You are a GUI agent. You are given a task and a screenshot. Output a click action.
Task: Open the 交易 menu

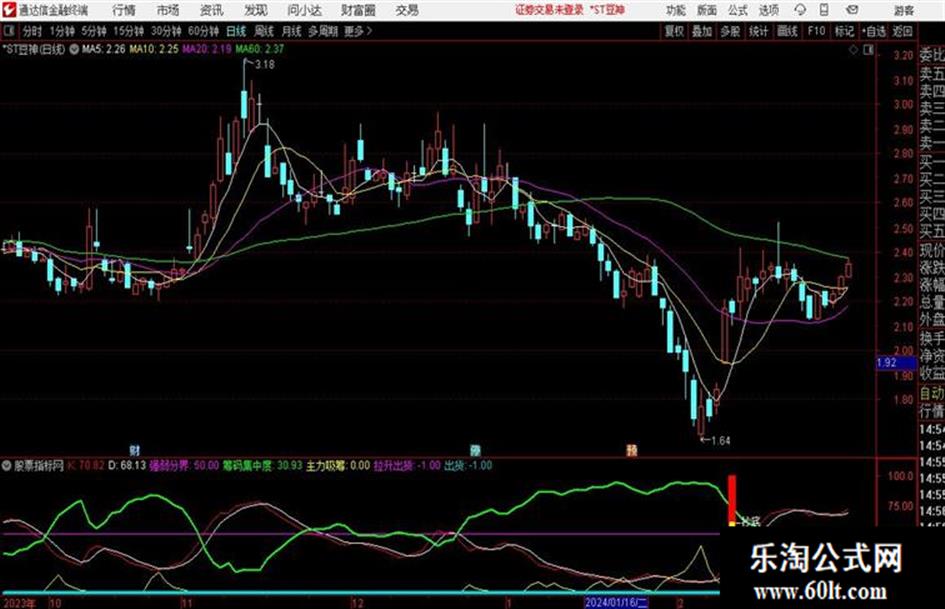point(407,10)
